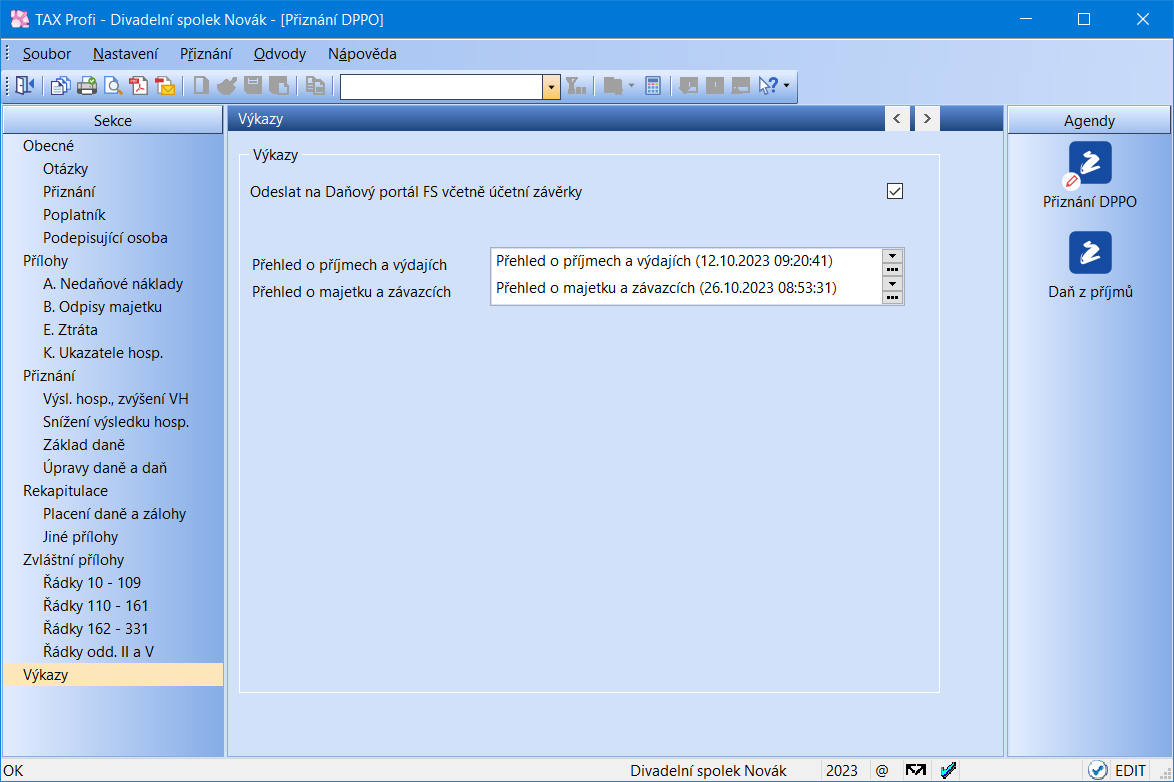Click the toolbar combo box text field

442,87
